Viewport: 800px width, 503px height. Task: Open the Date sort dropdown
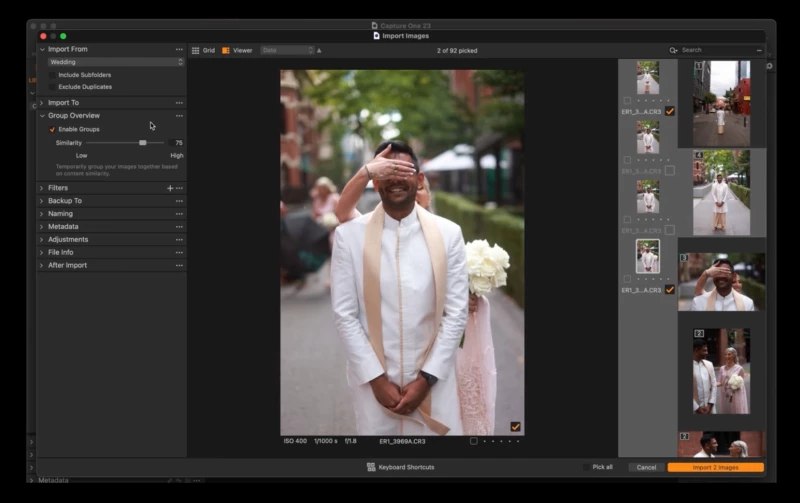[287, 50]
